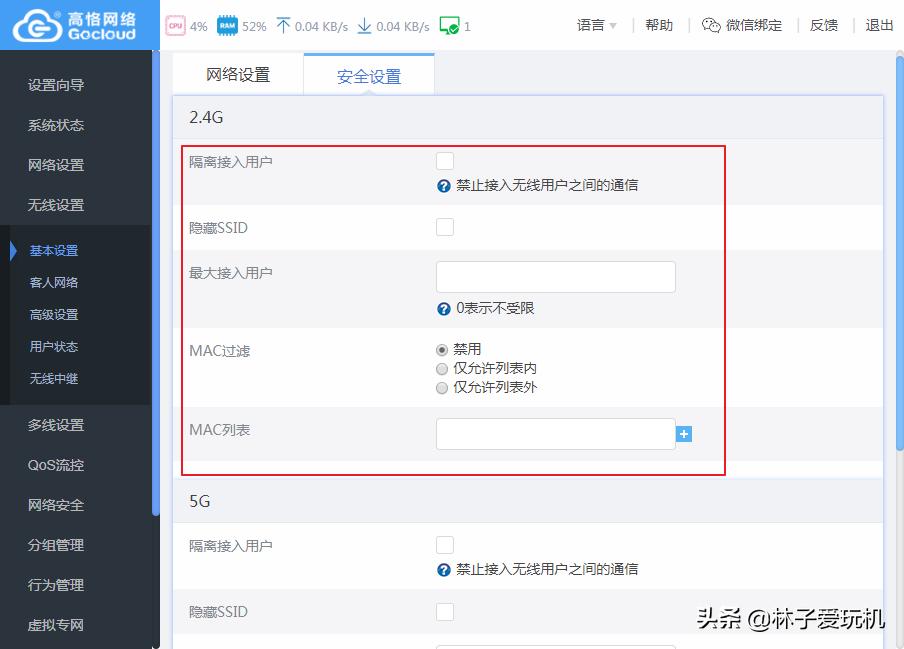Open QoS流控 in sidebar
904x649 pixels.
click(56, 465)
